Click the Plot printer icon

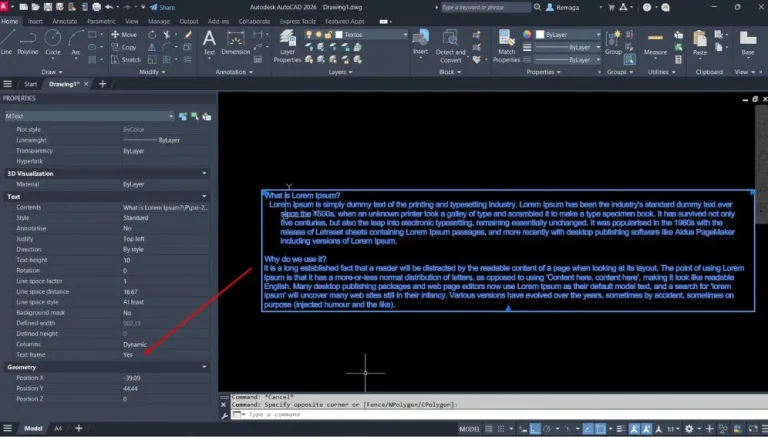tap(96, 7)
